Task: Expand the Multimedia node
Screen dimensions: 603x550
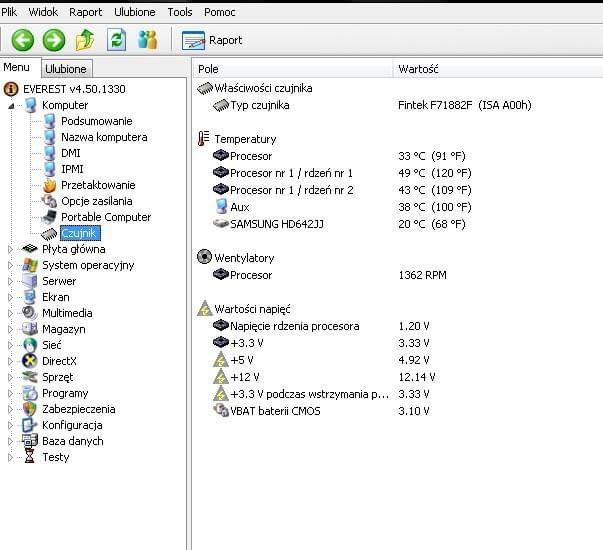Action: [x=10, y=313]
